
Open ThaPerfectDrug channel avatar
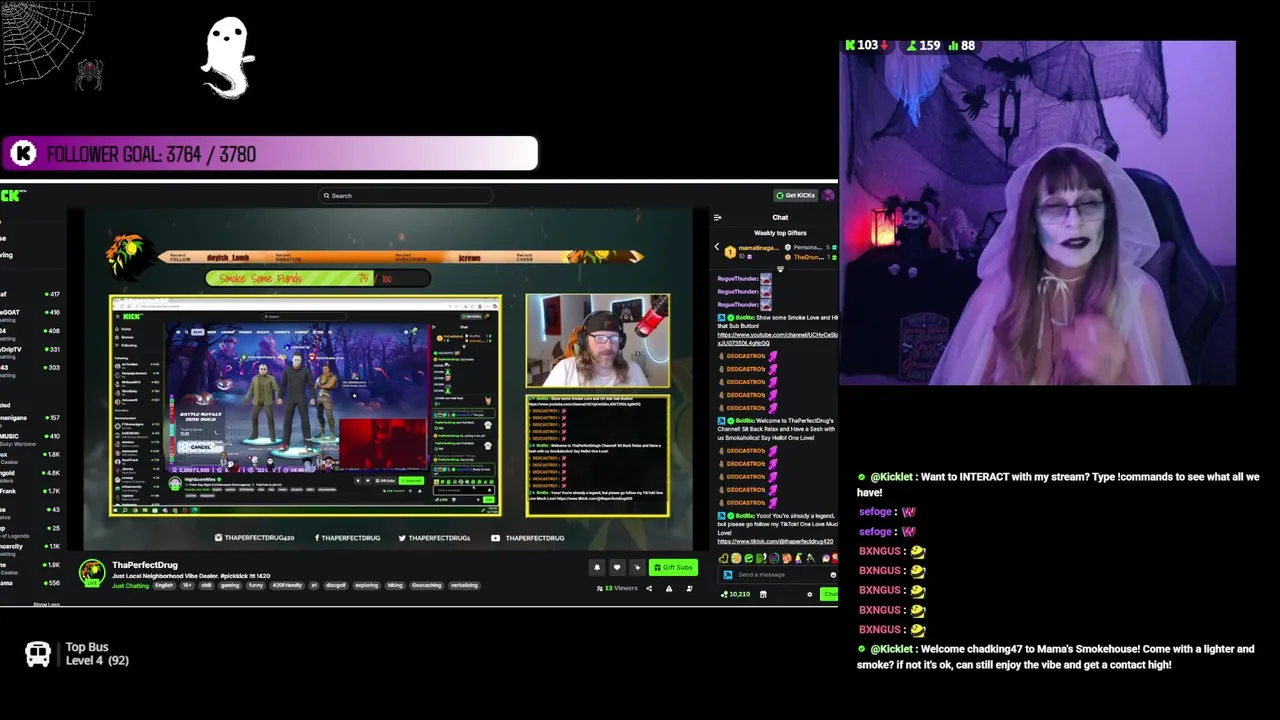(x=92, y=573)
